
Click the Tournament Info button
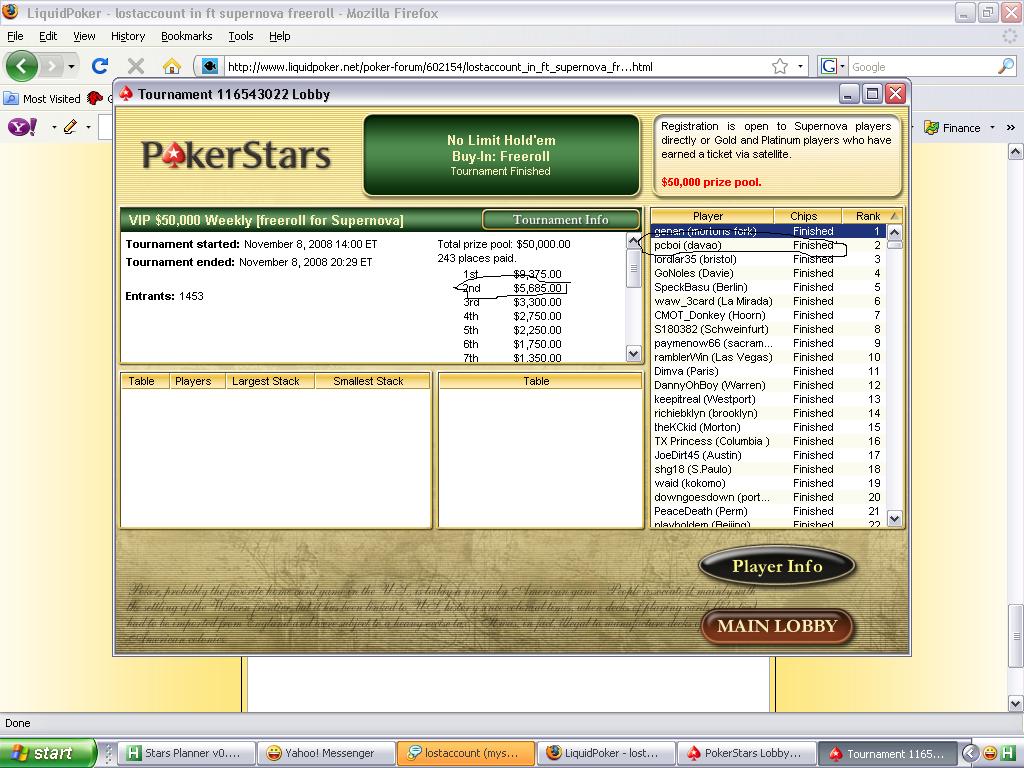click(560, 220)
